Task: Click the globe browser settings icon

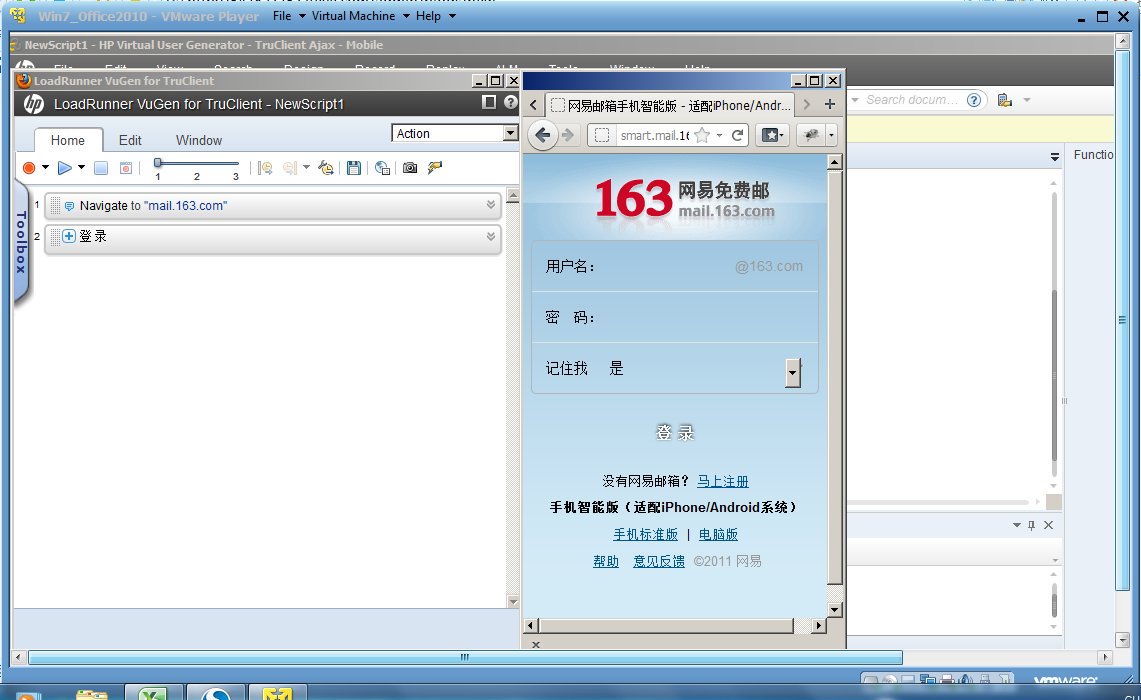Action: click(x=382, y=168)
